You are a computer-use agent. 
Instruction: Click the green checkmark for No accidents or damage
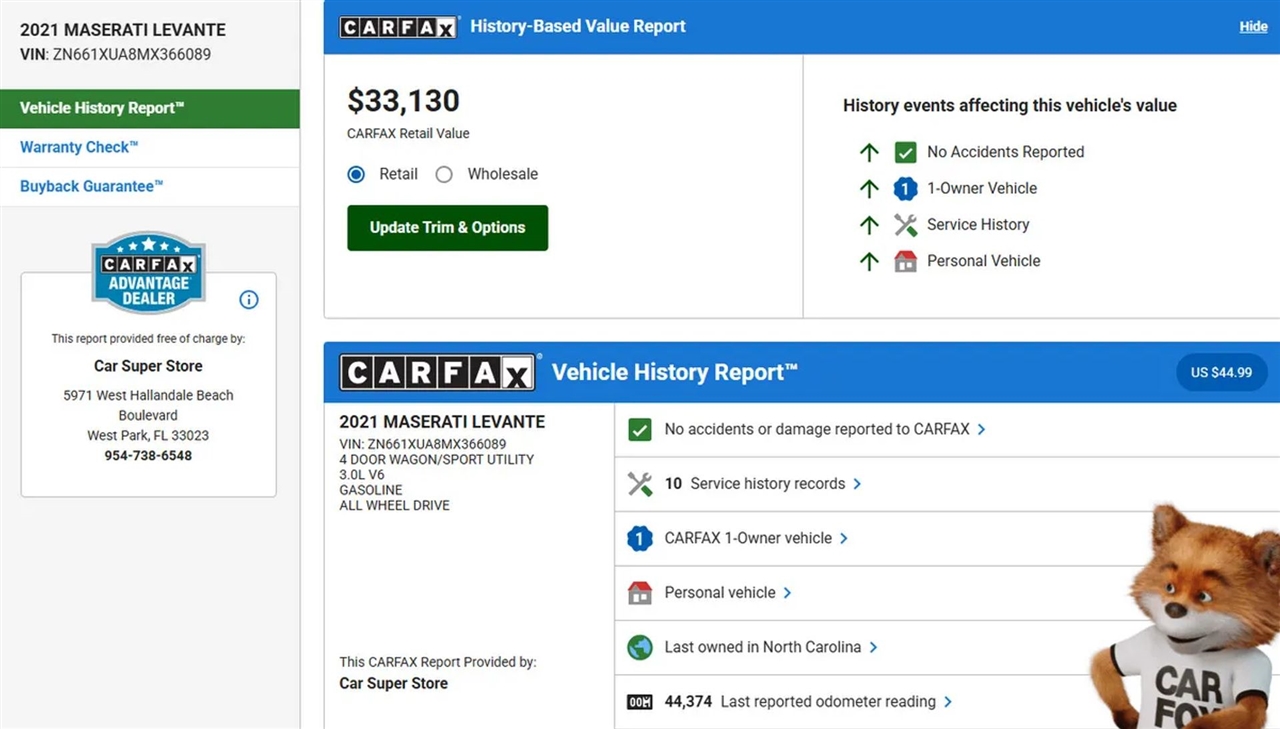640,430
